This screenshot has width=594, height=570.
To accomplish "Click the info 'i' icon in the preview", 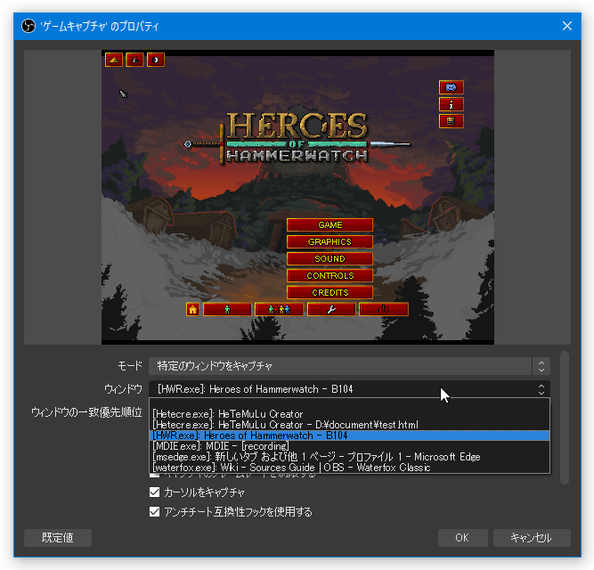I will (451, 105).
